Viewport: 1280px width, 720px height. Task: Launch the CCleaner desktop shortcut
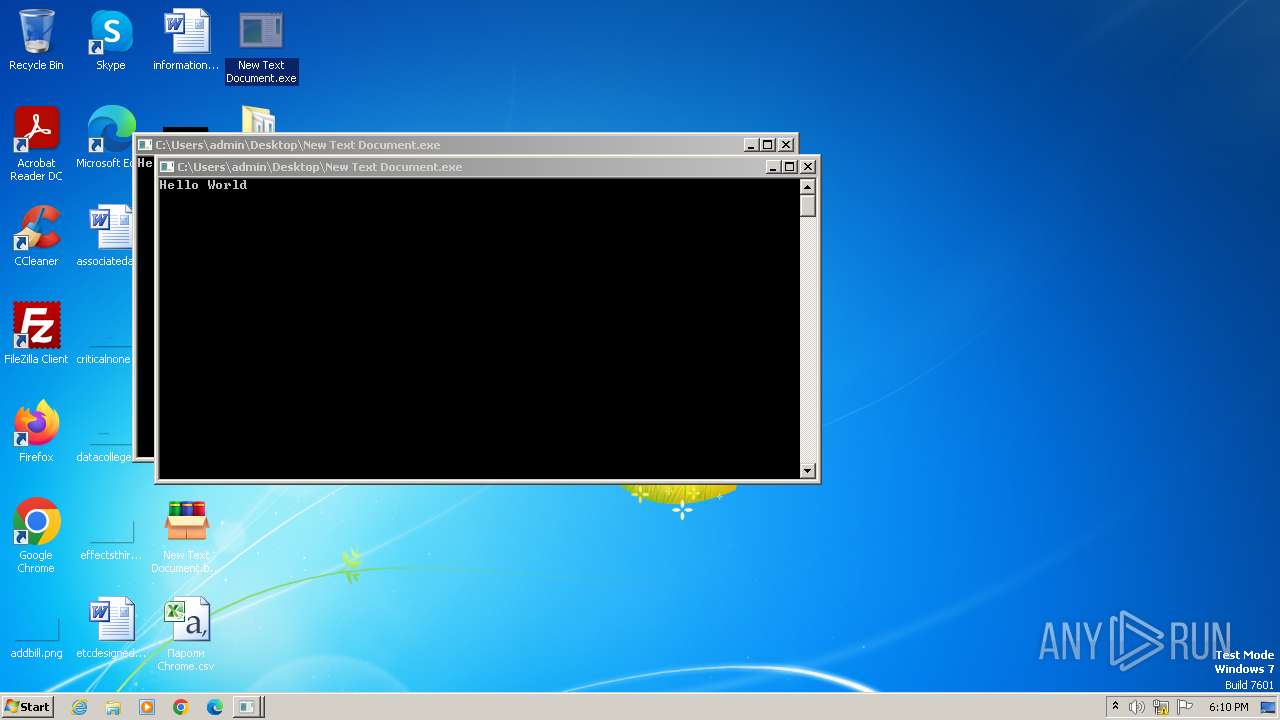[x=36, y=236]
